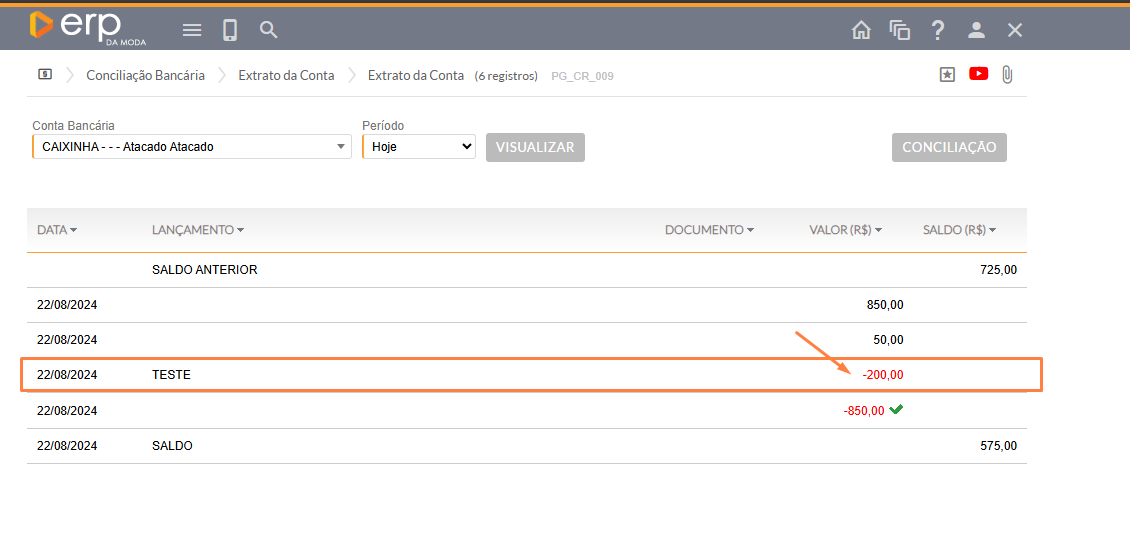Open the user profile icon
The width and height of the screenshot is (1130, 535).
[976, 30]
